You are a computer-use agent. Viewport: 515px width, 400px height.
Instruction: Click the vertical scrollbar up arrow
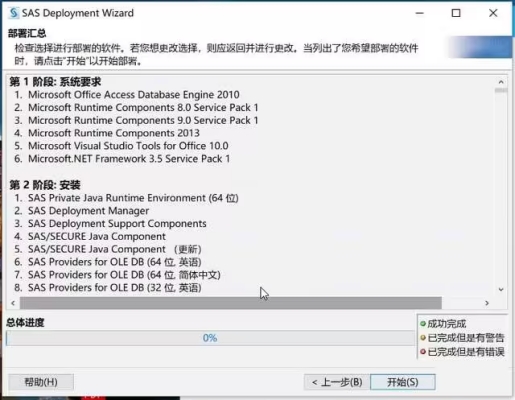(x=501, y=82)
